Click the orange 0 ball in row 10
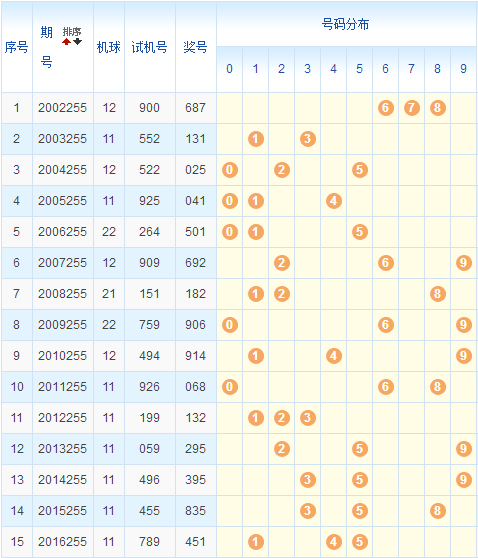This screenshot has width=478, height=558. click(x=230, y=387)
